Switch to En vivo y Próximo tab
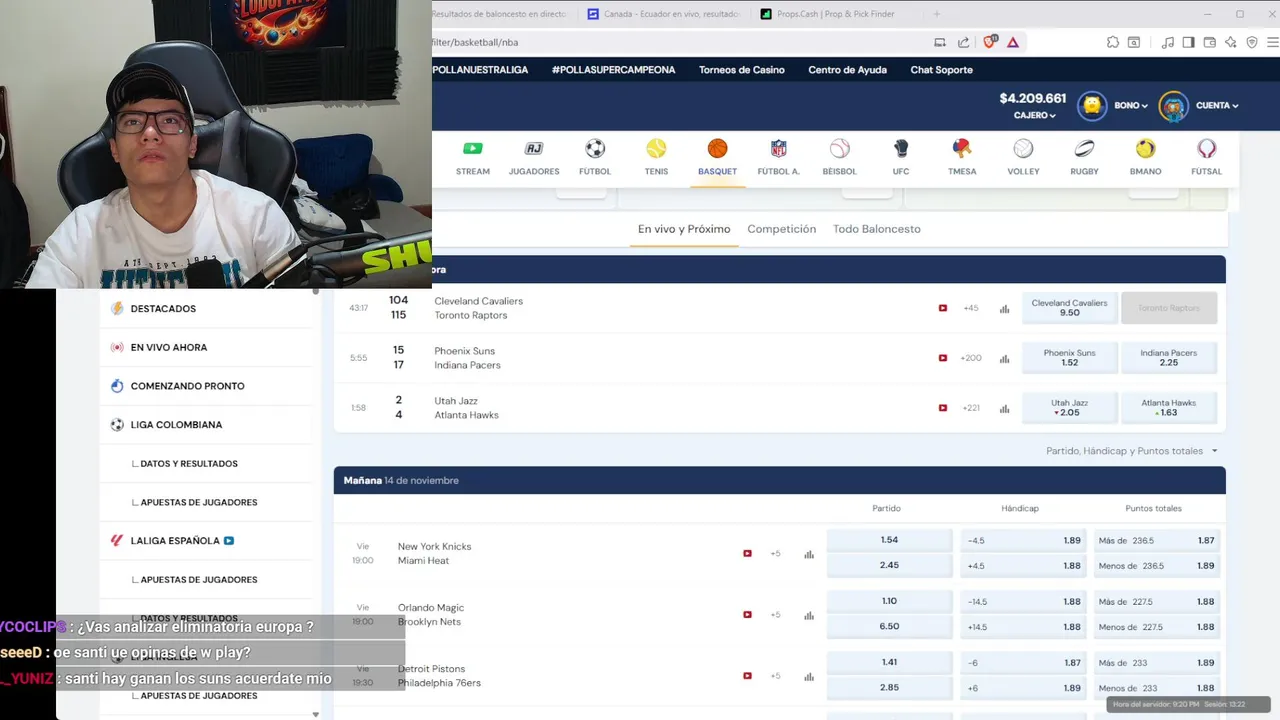 tap(684, 229)
